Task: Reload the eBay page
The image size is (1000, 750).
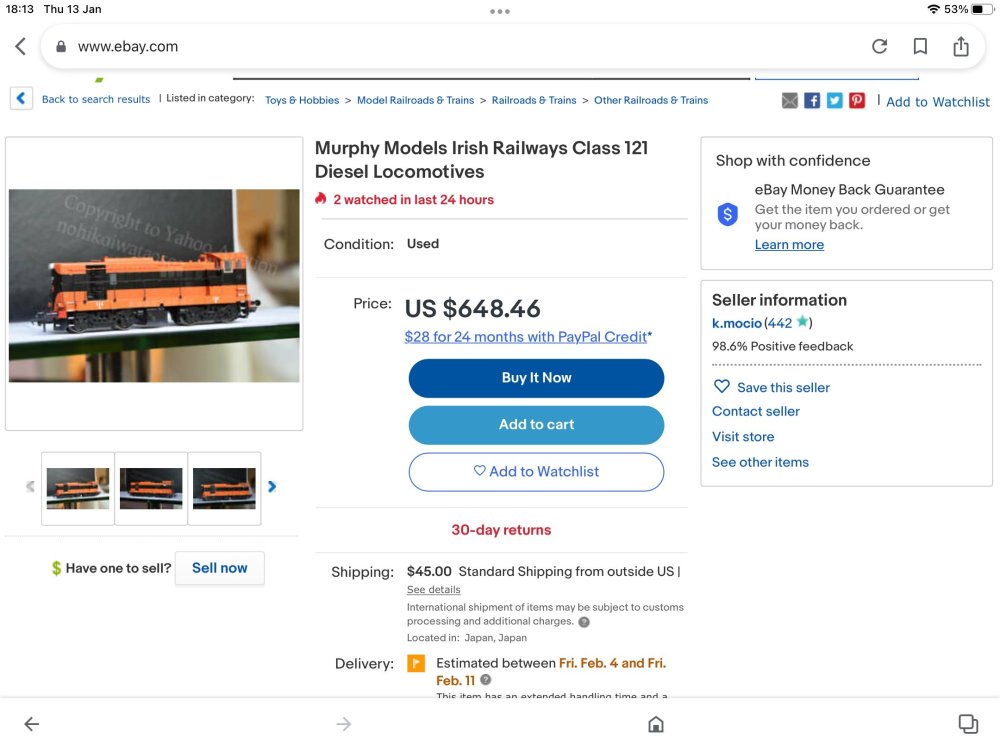Action: 880,47
